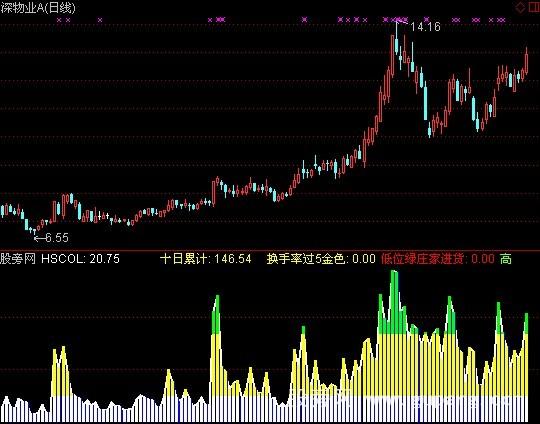540x424 pixels.
Task: Click the red diamond icon at top right
Action: (520, 7)
